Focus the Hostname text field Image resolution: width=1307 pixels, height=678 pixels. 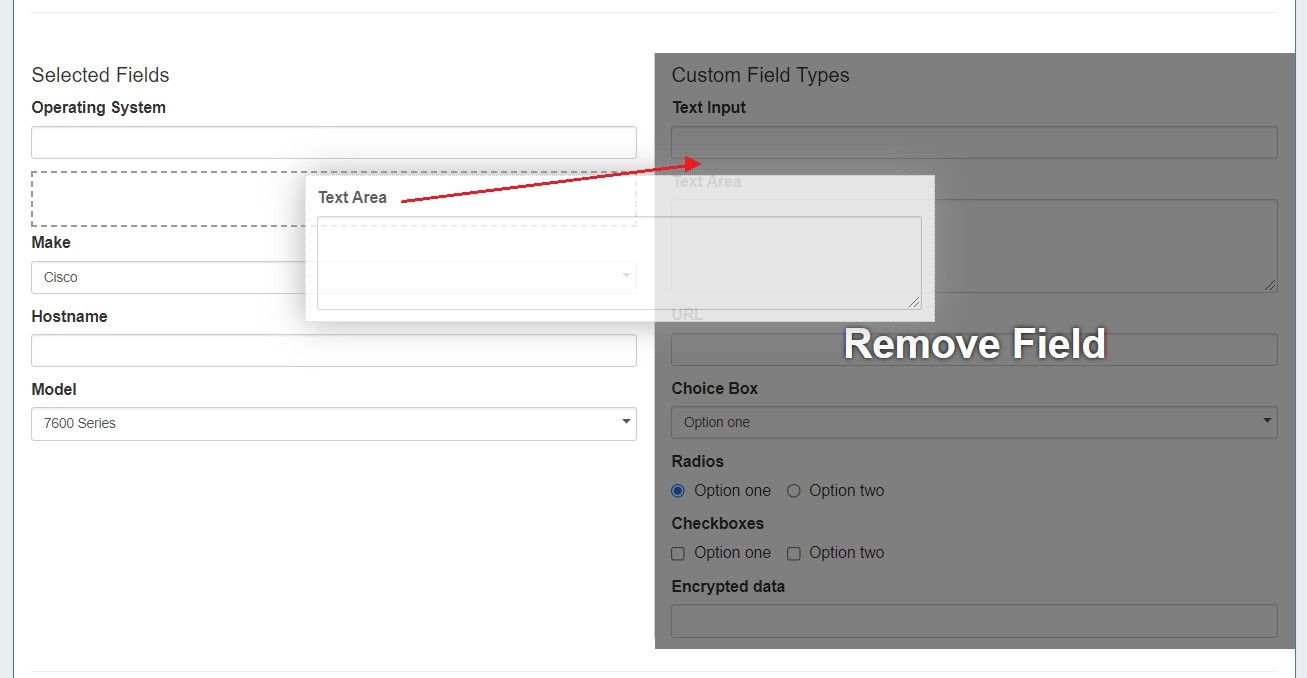click(333, 351)
